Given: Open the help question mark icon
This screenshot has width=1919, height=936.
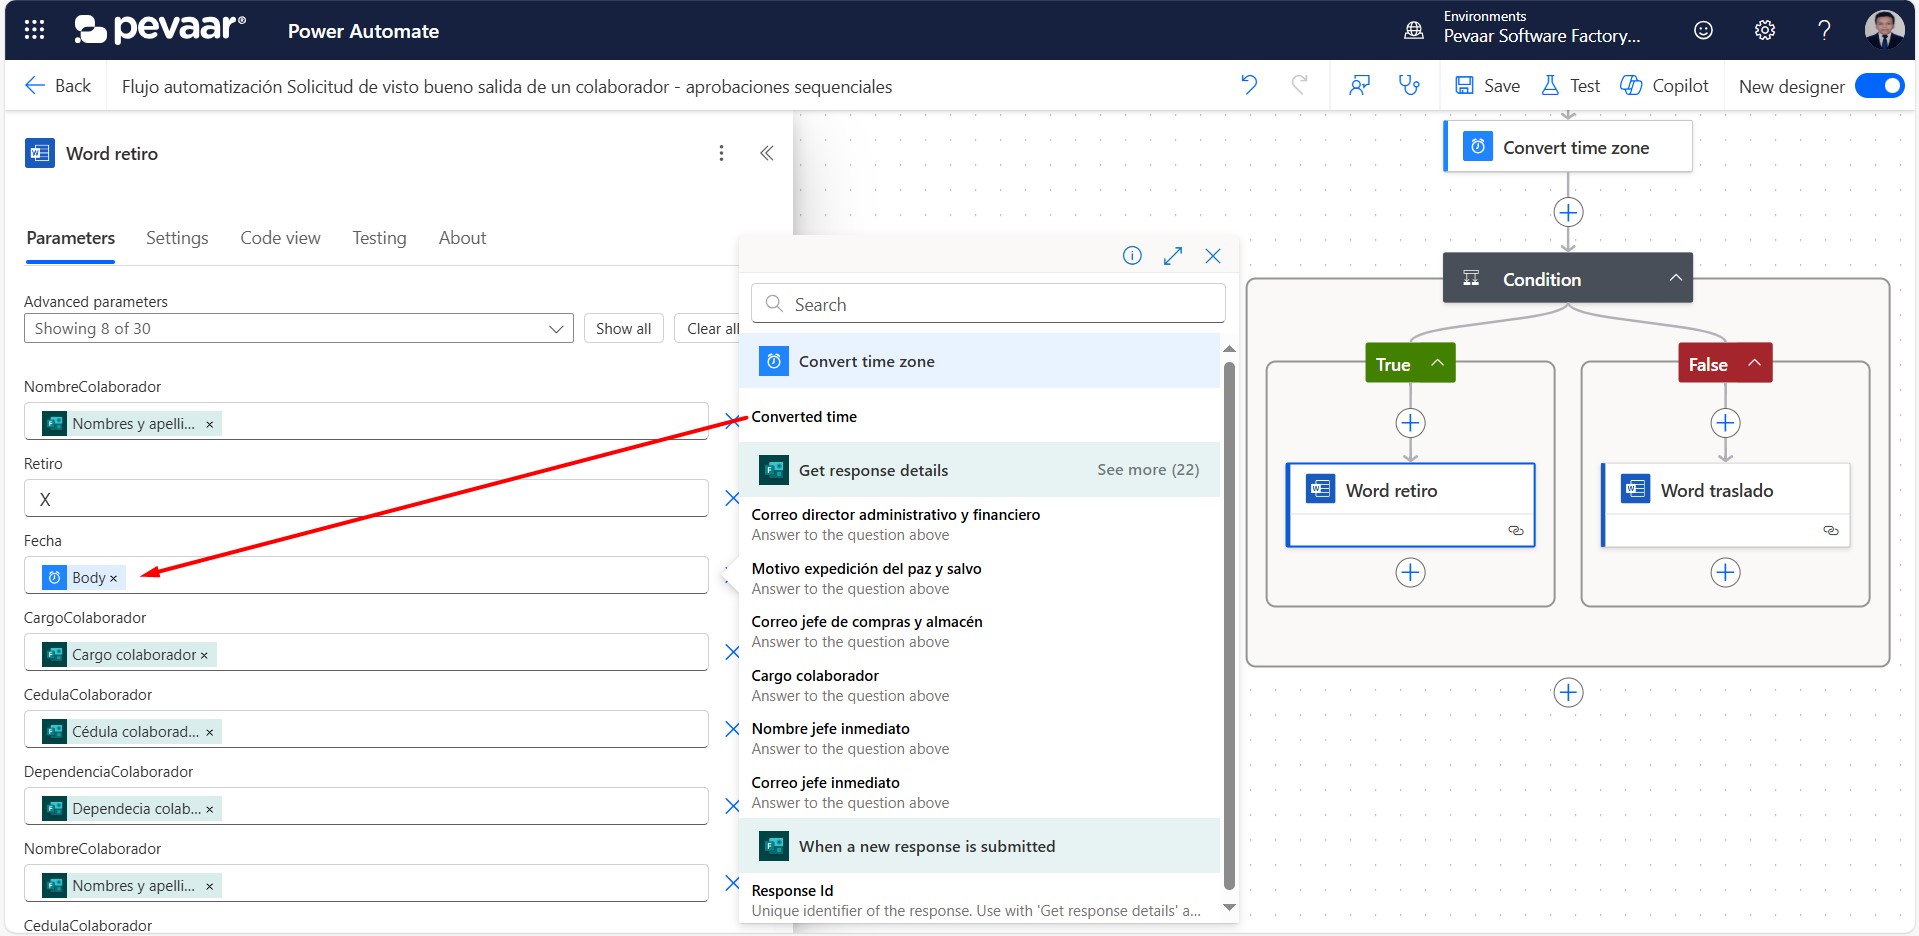Looking at the screenshot, I should (x=1824, y=30).
